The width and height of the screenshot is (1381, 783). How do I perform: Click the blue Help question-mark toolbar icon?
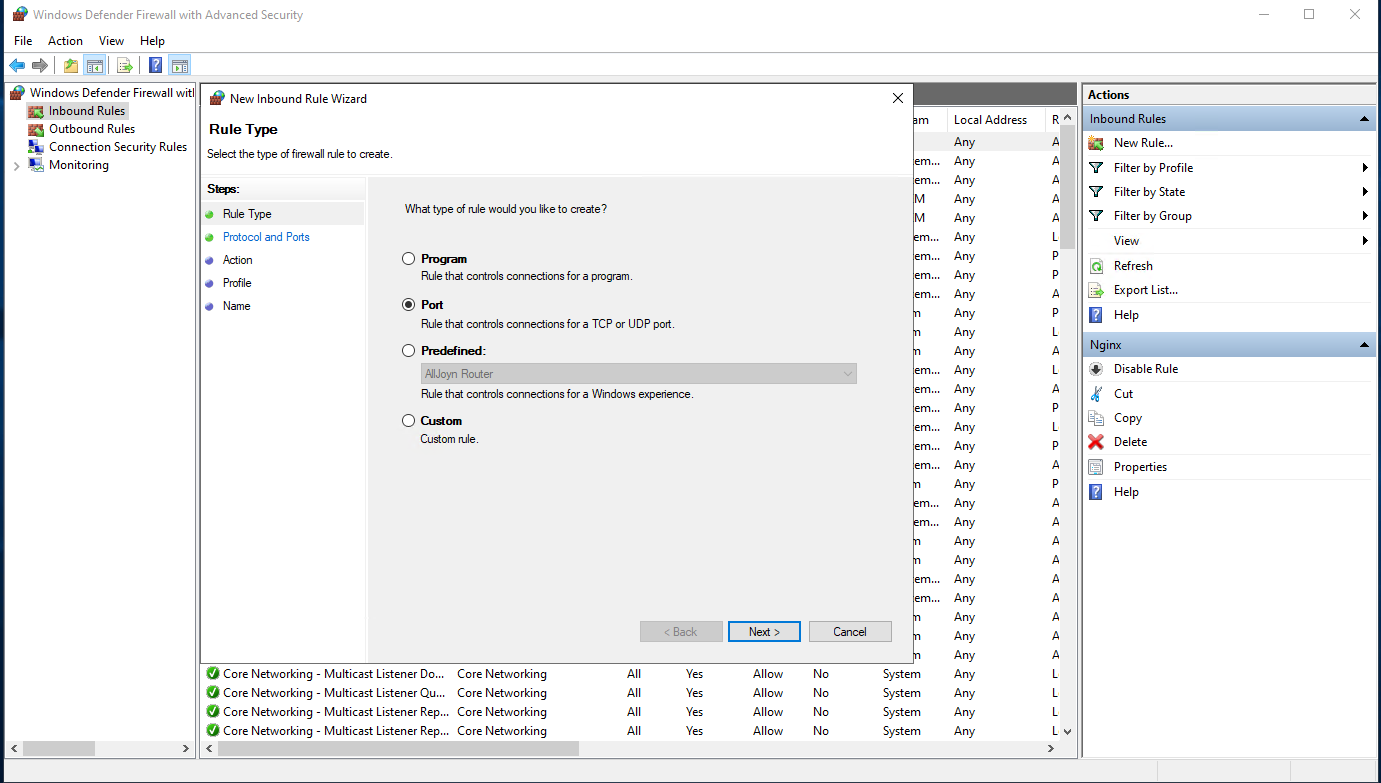click(x=156, y=66)
